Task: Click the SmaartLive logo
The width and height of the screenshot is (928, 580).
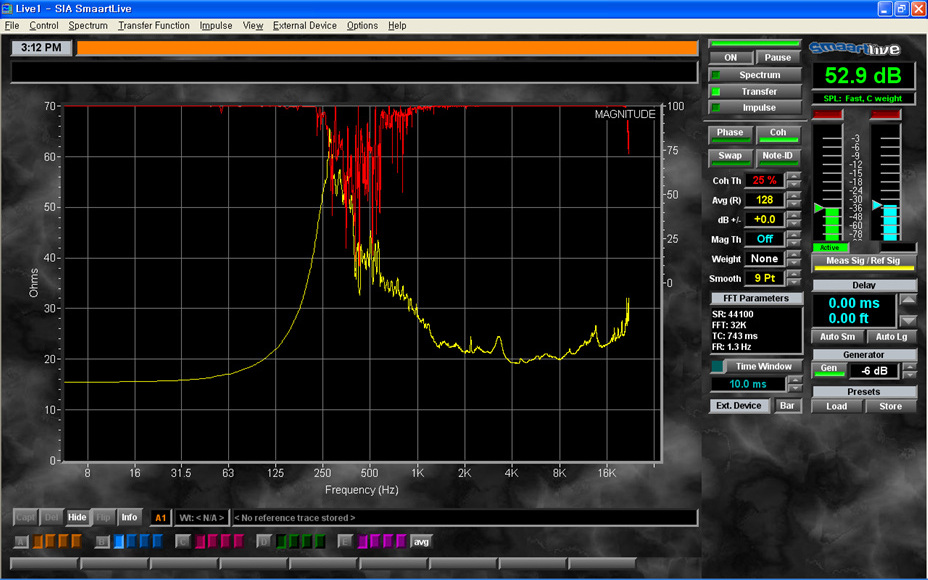Action: pyautogui.click(x=855, y=48)
